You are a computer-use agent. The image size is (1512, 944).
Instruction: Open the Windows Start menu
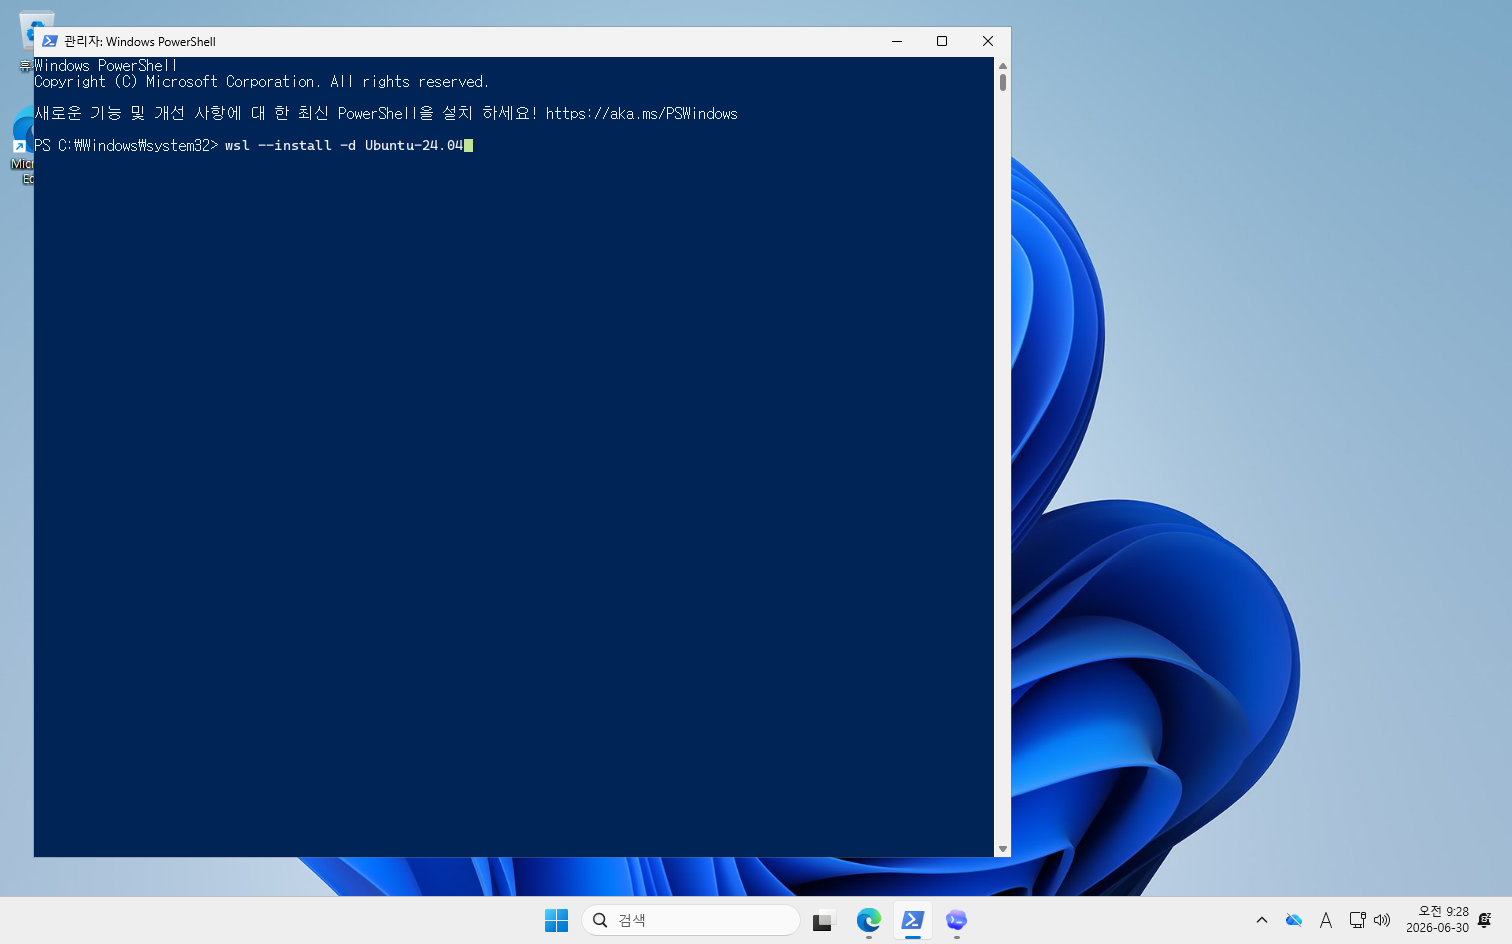[x=556, y=920]
